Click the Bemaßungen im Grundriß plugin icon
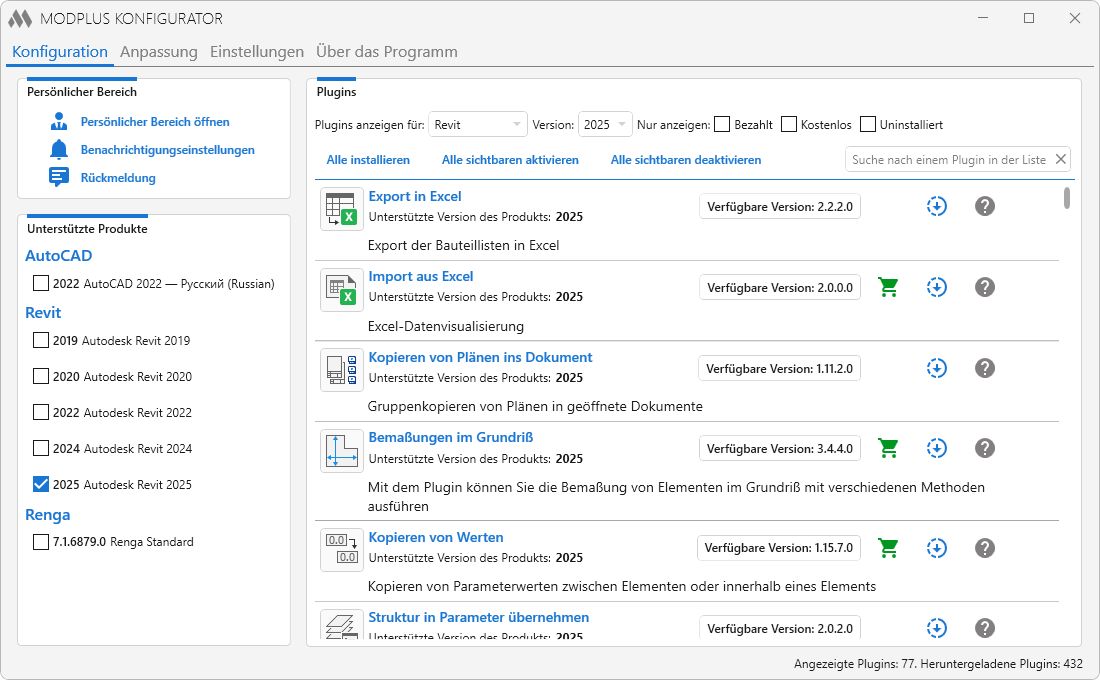Screen dimensions: 1100x680 pyautogui.click(x=342, y=451)
